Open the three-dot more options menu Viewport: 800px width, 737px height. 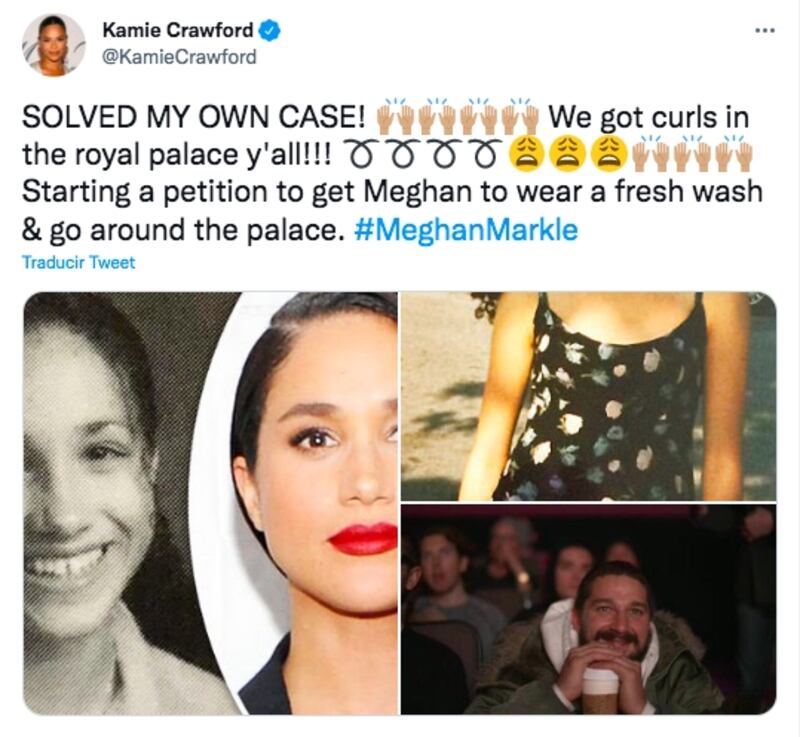765,31
